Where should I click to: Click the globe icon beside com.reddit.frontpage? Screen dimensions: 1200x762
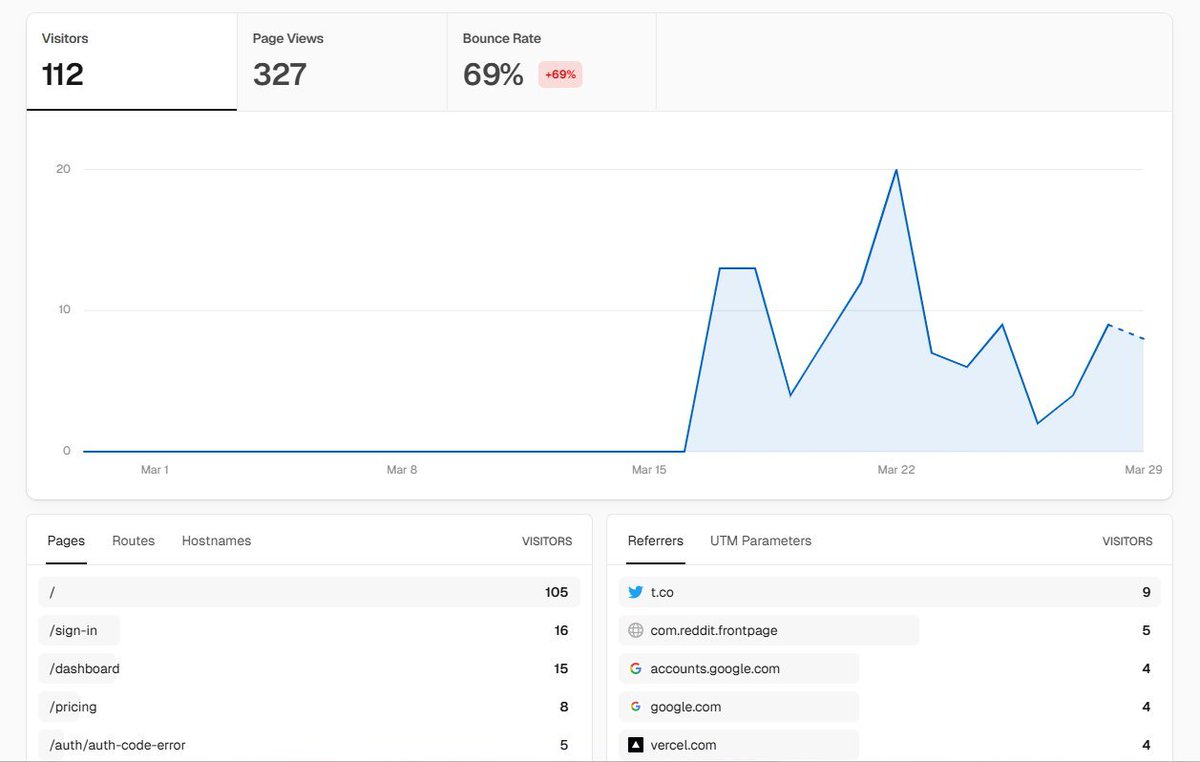635,630
